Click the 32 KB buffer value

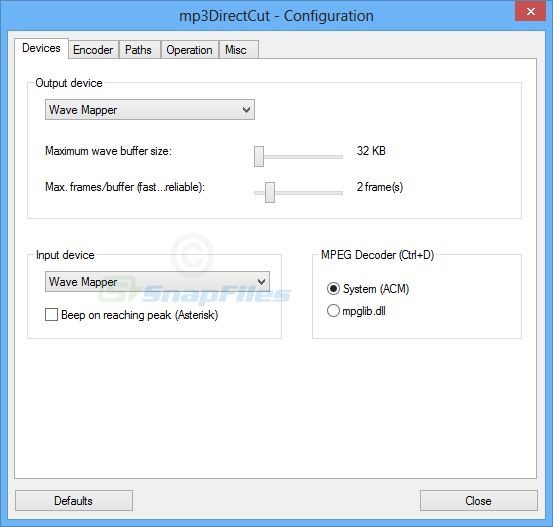click(x=371, y=151)
